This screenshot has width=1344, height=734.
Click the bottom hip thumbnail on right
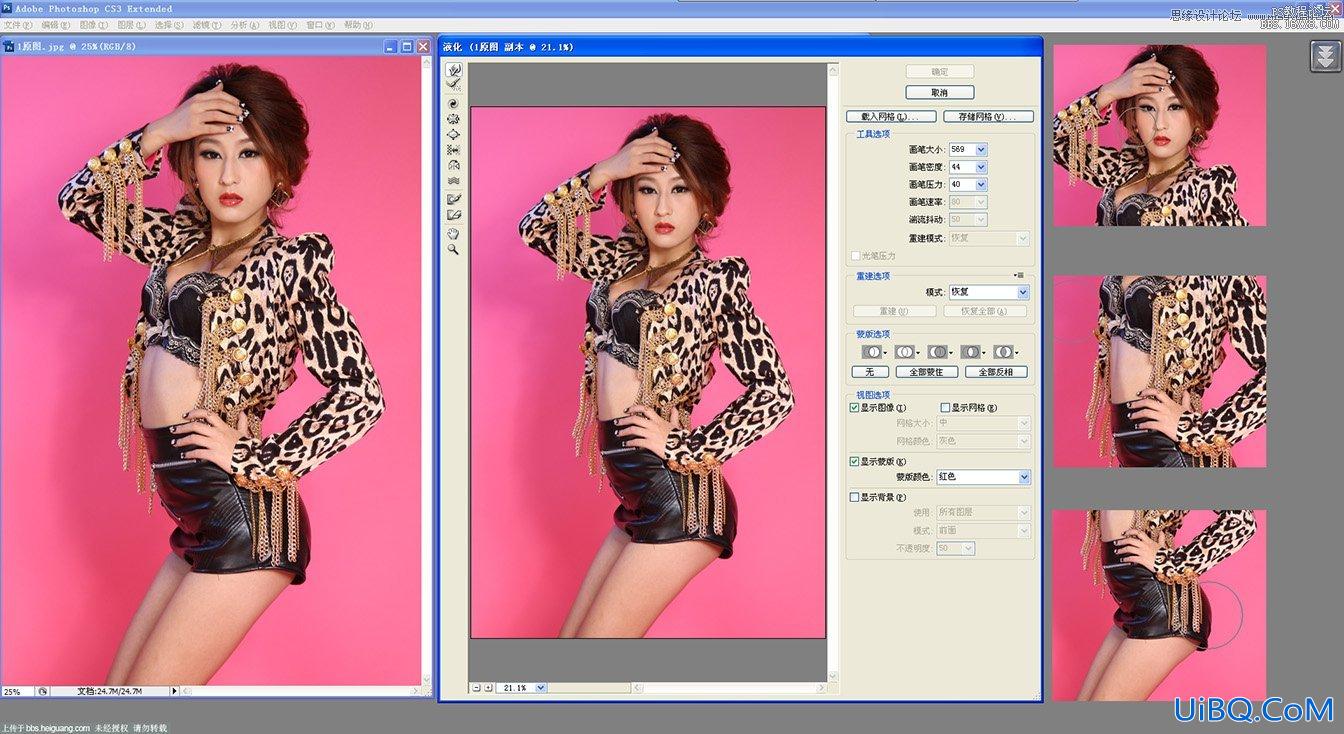tap(1160, 605)
